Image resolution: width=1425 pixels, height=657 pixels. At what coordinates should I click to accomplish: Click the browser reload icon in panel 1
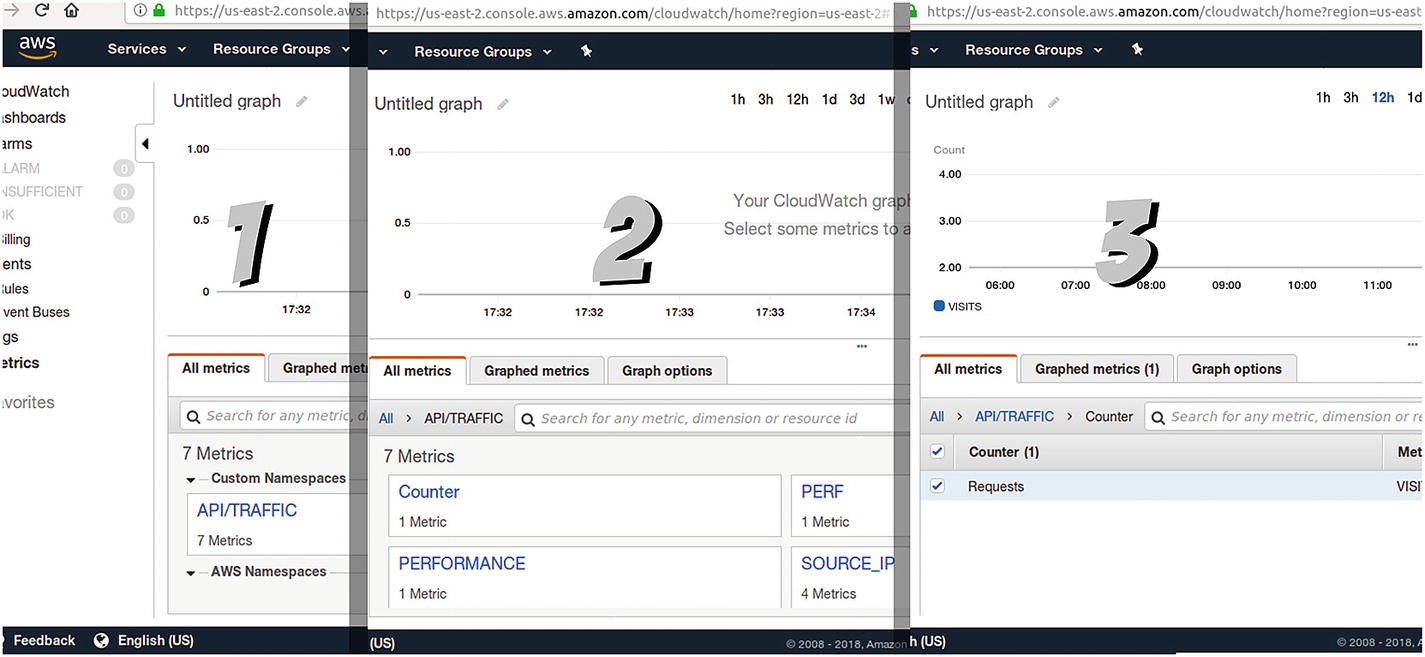tap(42, 10)
